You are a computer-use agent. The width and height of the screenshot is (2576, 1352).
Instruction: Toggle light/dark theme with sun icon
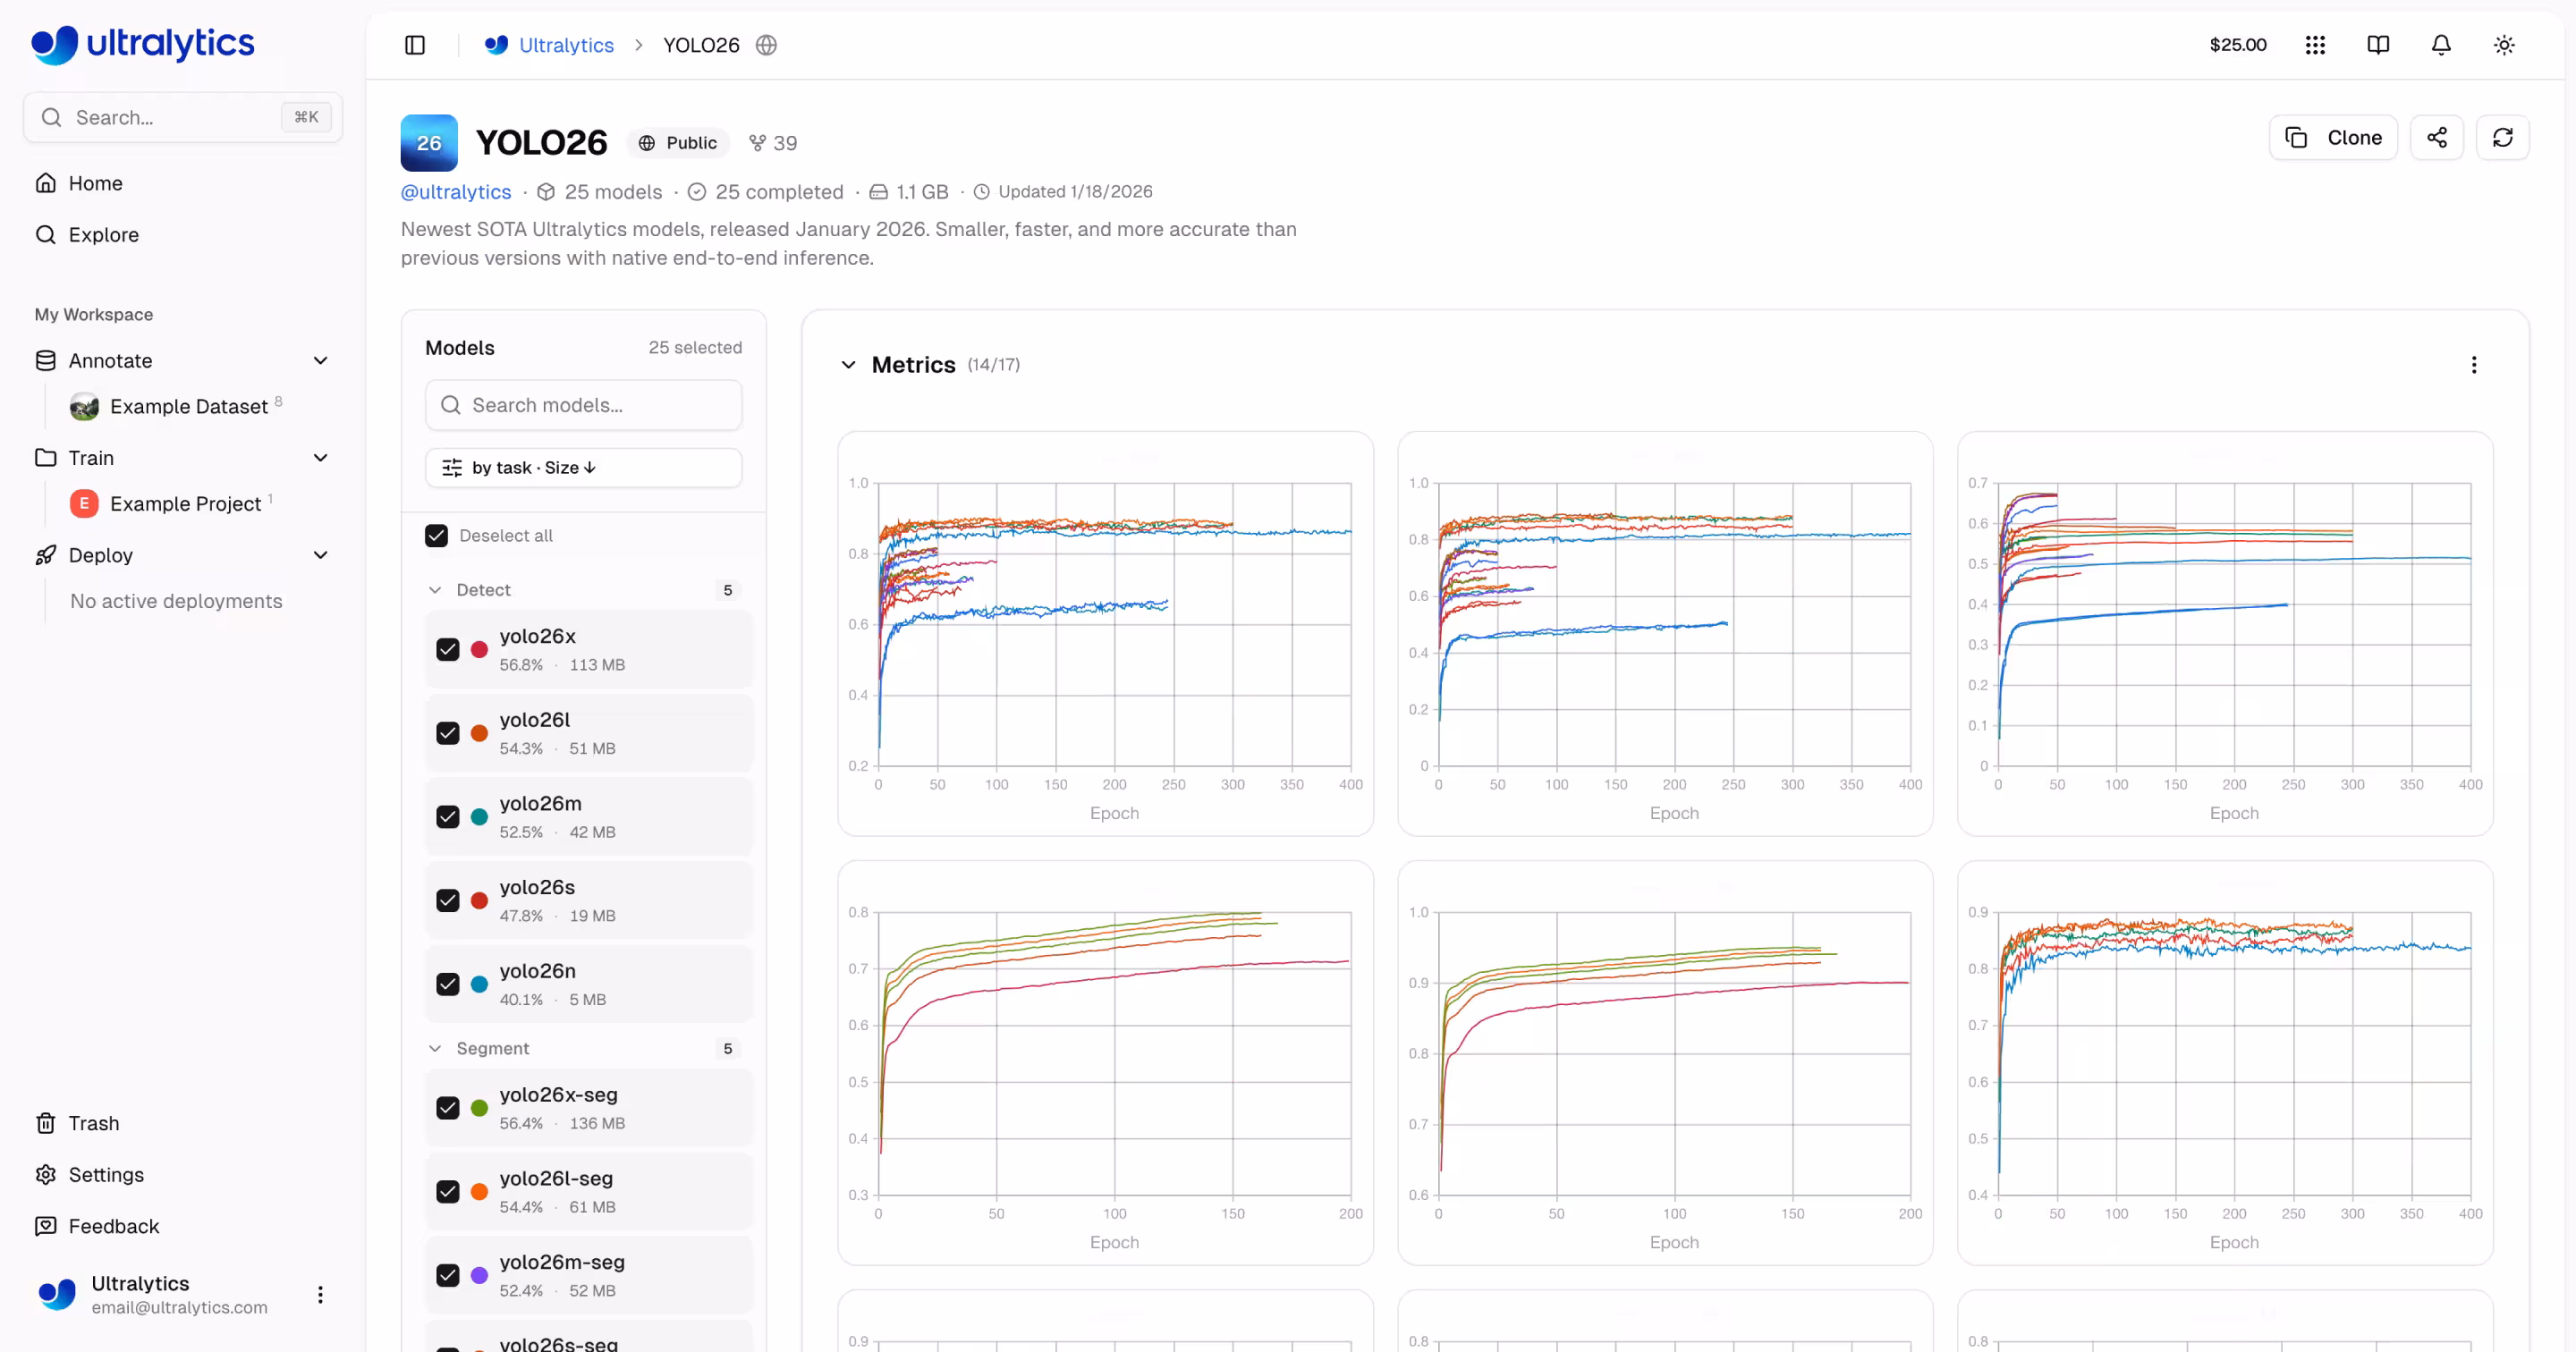click(x=2503, y=45)
